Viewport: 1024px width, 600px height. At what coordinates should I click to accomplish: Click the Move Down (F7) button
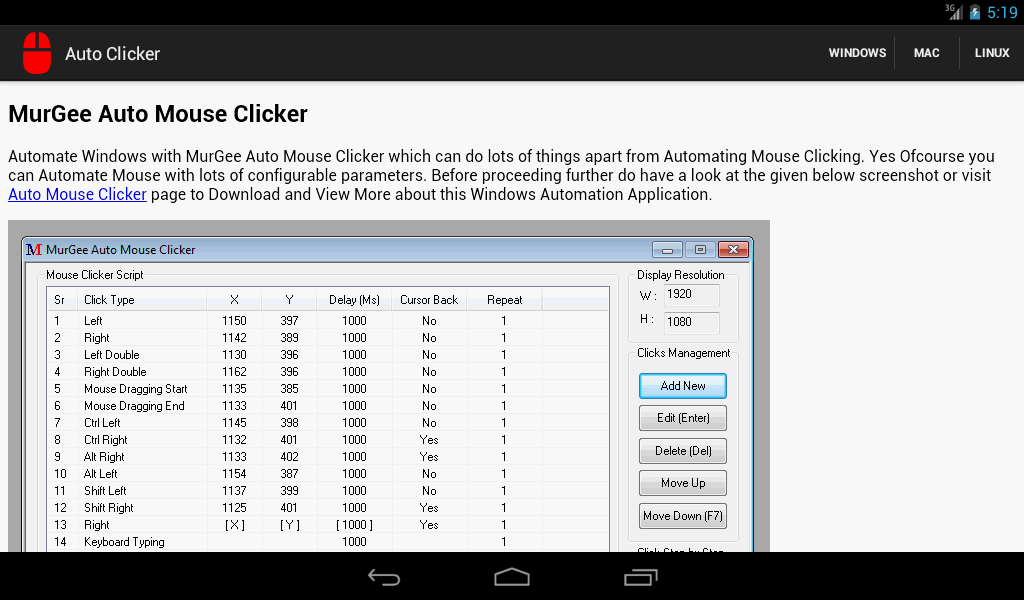(682, 516)
